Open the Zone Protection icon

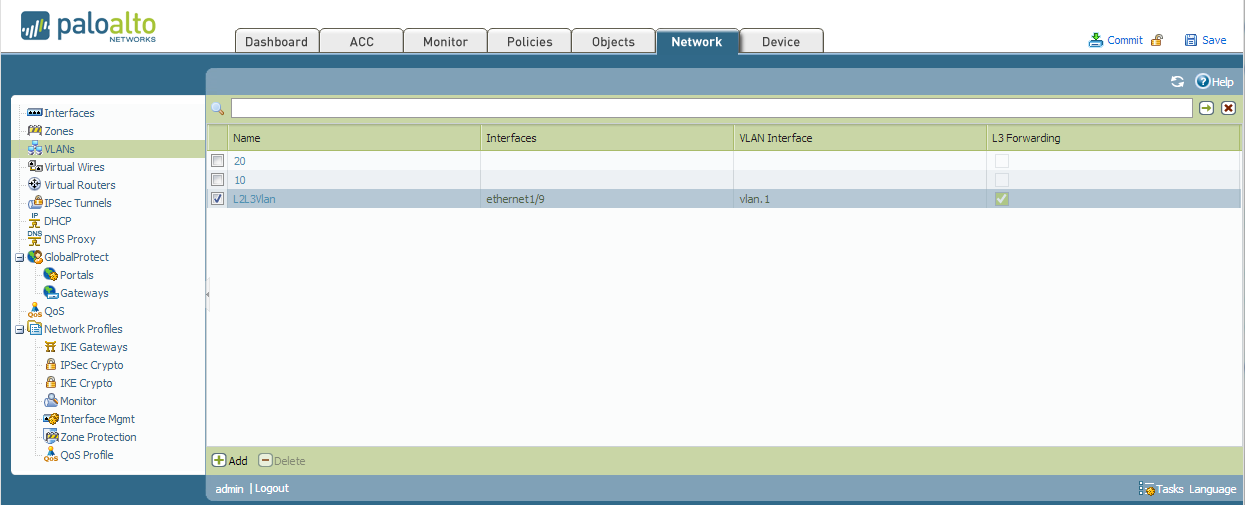pos(51,437)
